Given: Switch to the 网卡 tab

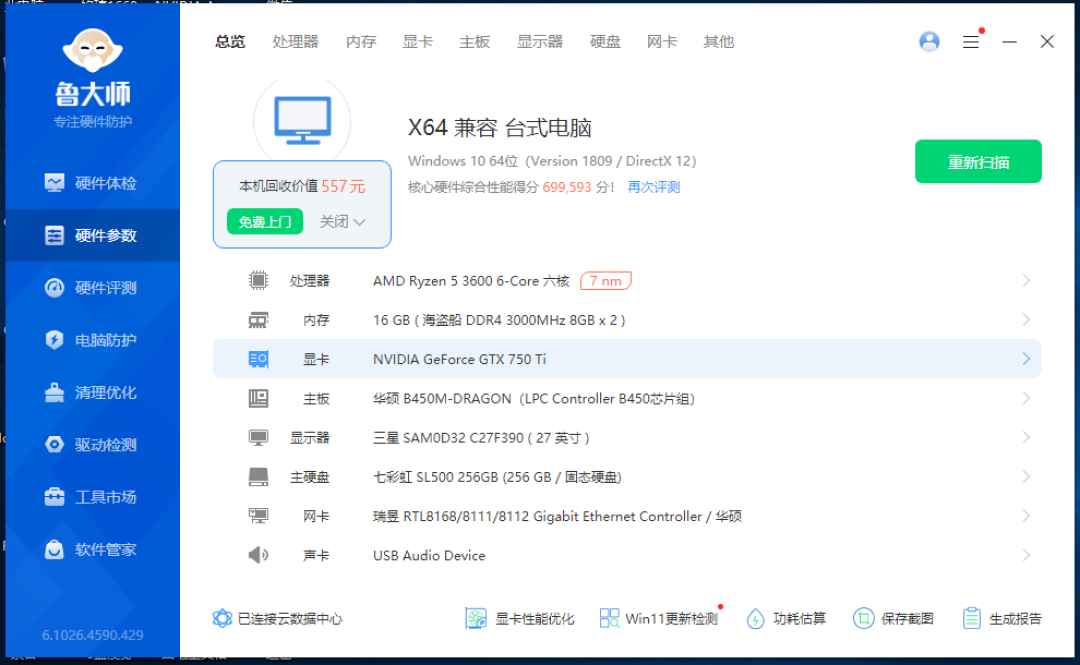Looking at the screenshot, I should [662, 42].
